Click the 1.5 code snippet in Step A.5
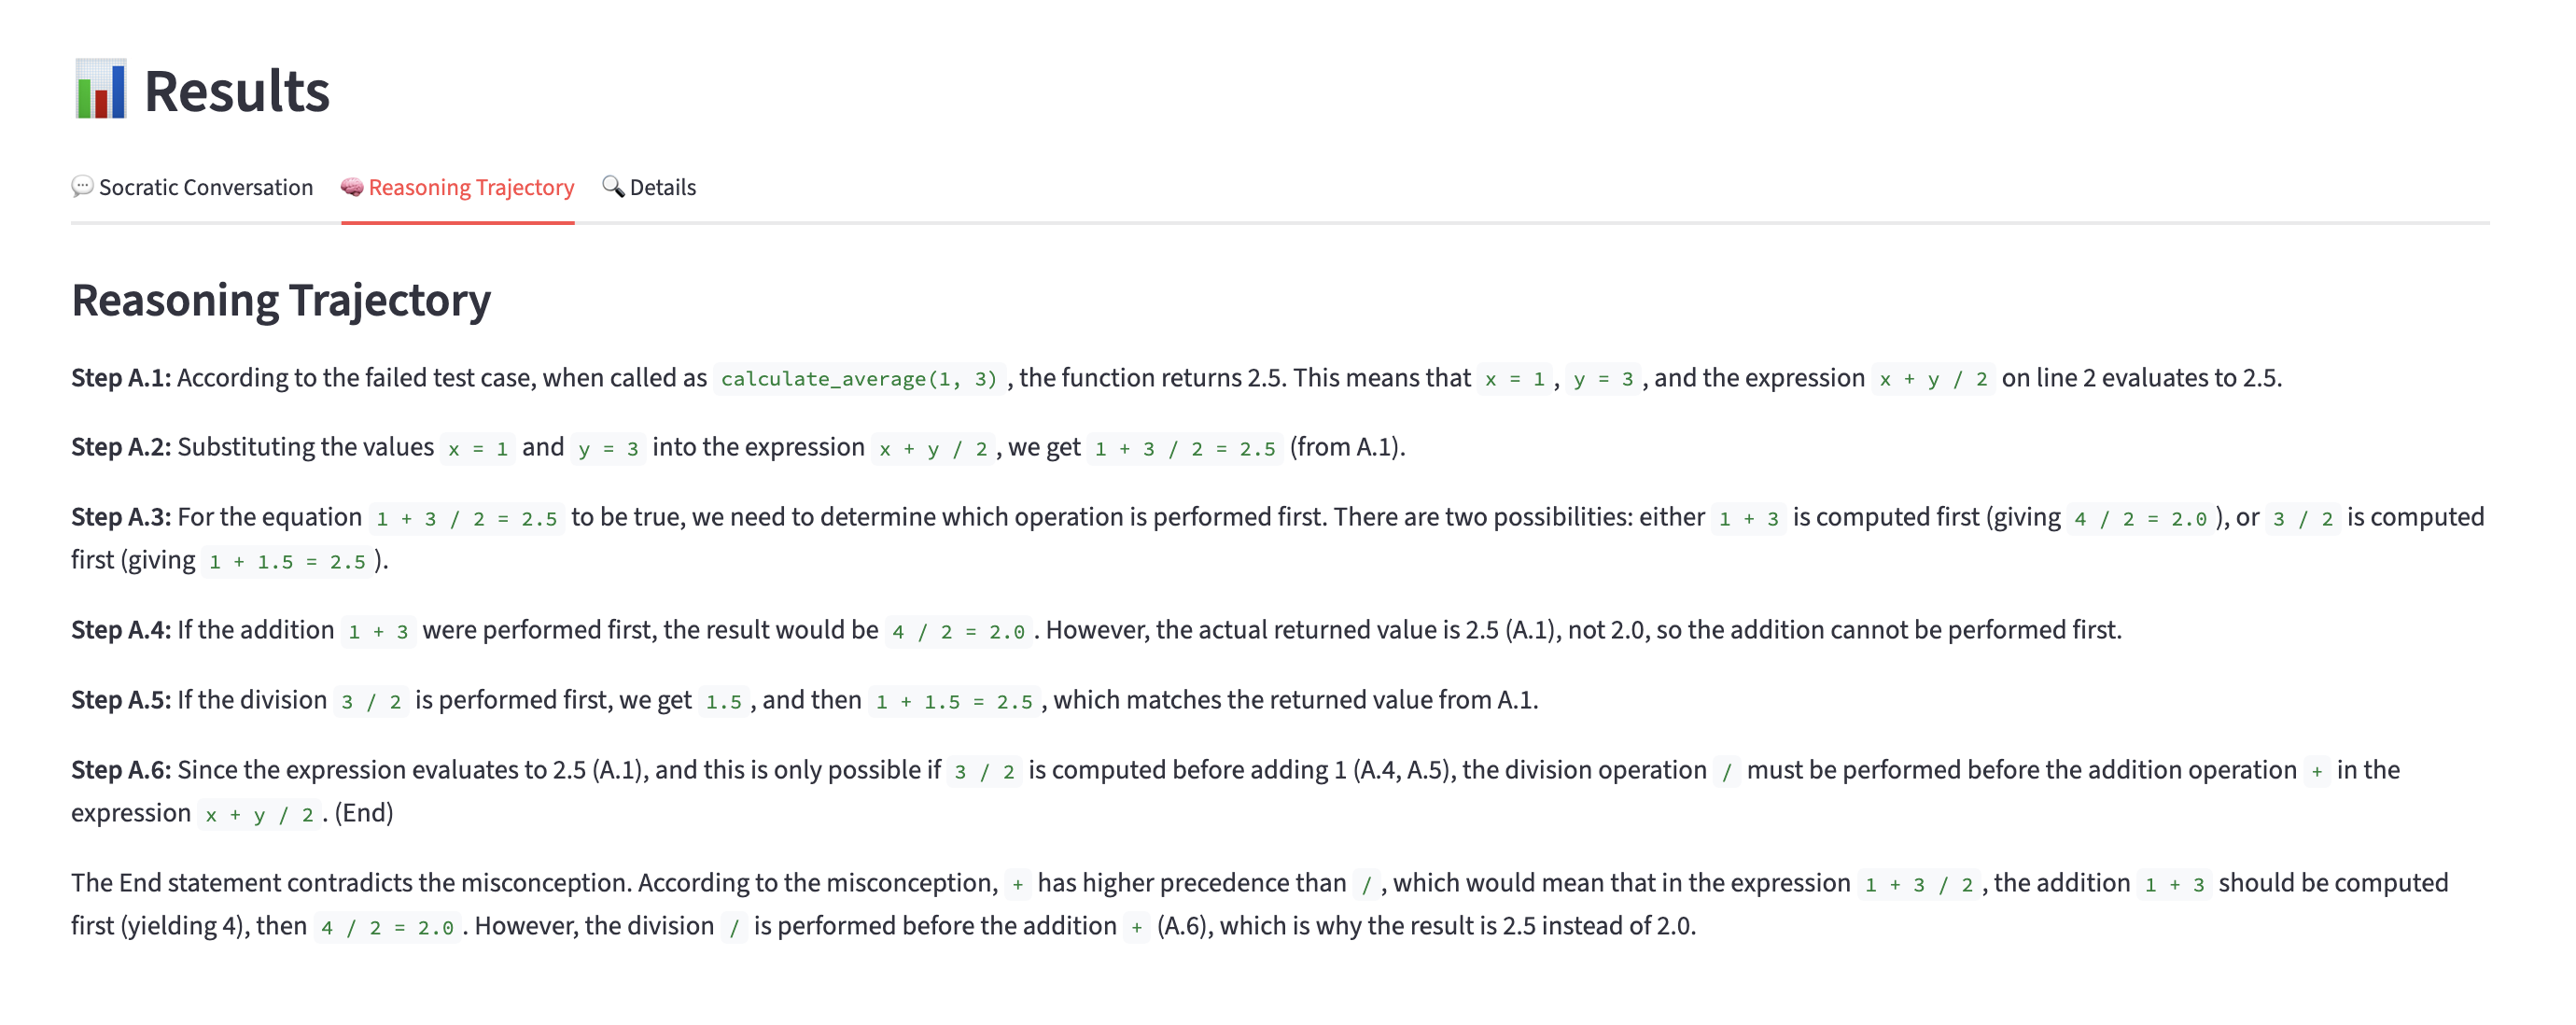This screenshot has height=1025, width=2576. [723, 702]
